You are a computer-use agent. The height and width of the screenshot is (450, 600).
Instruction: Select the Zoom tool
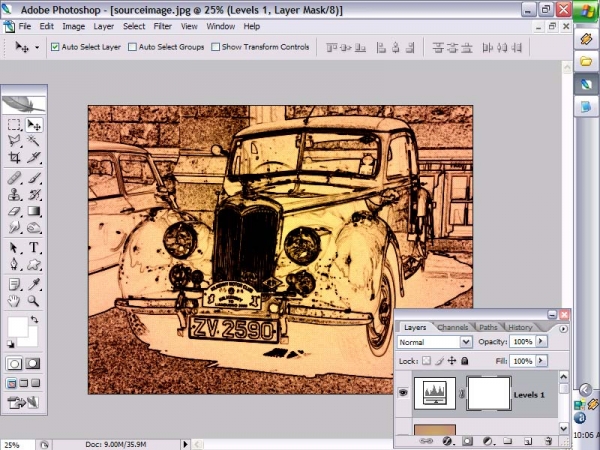point(34,301)
